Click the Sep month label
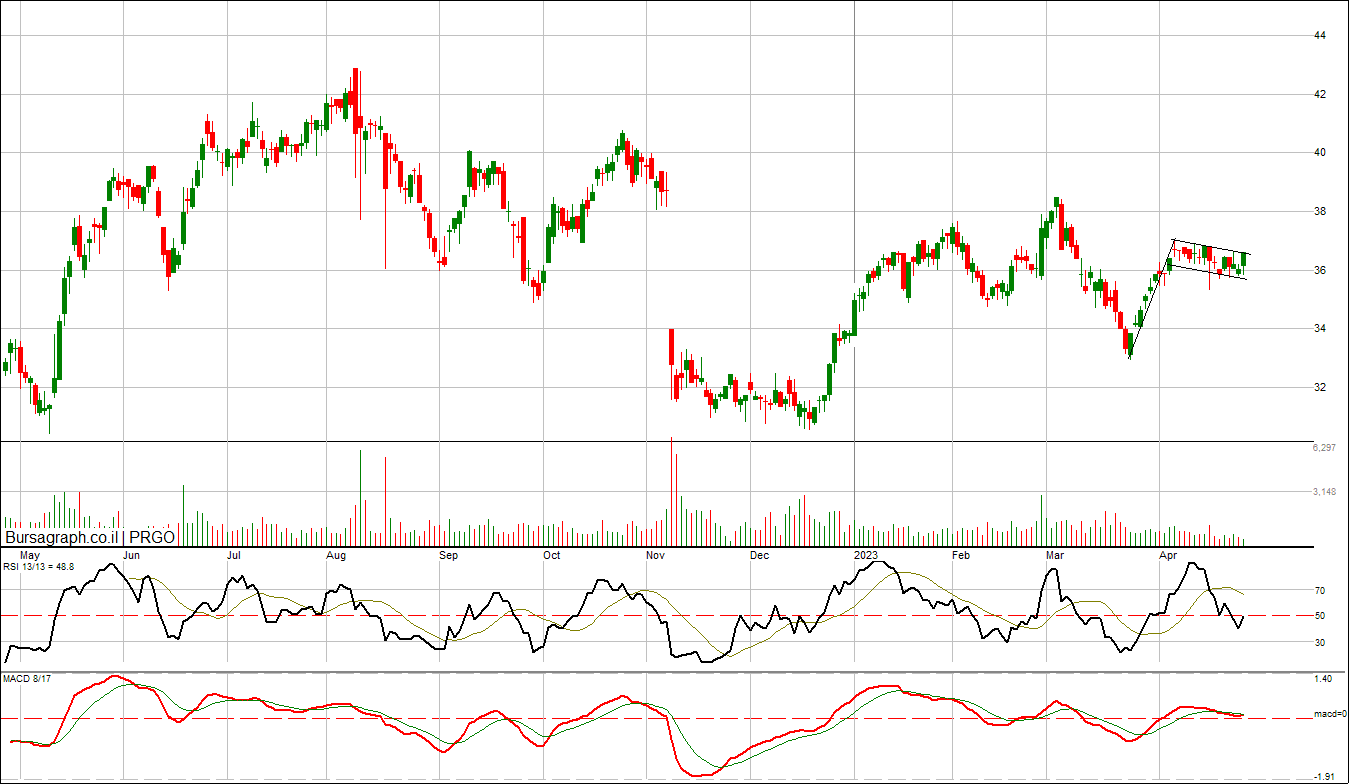1349x784 pixels. pyautogui.click(x=449, y=555)
